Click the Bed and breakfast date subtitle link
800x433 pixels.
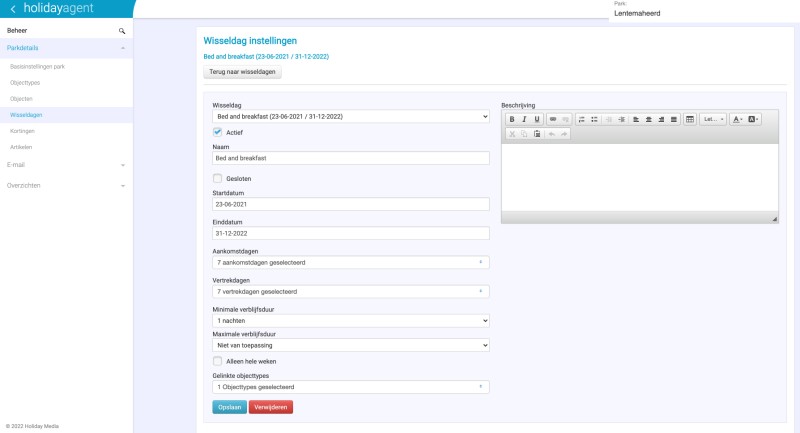click(x=266, y=57)
